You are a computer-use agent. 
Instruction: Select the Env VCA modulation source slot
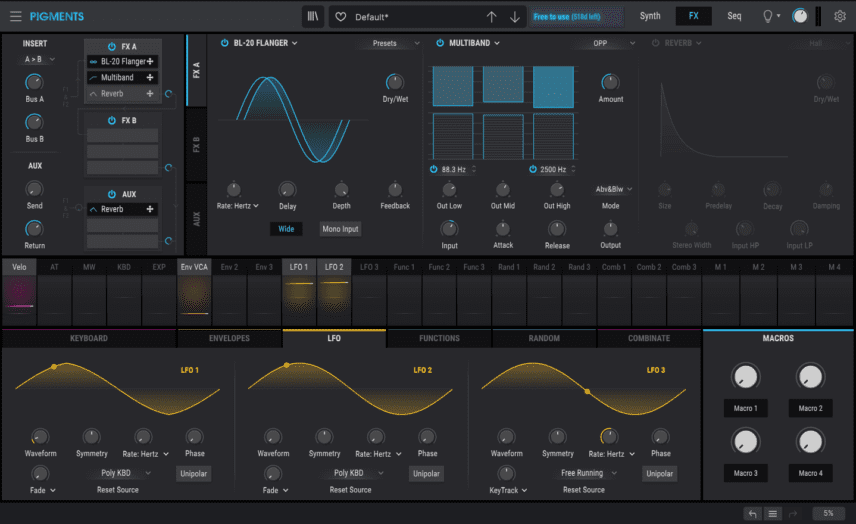(194, 292)
